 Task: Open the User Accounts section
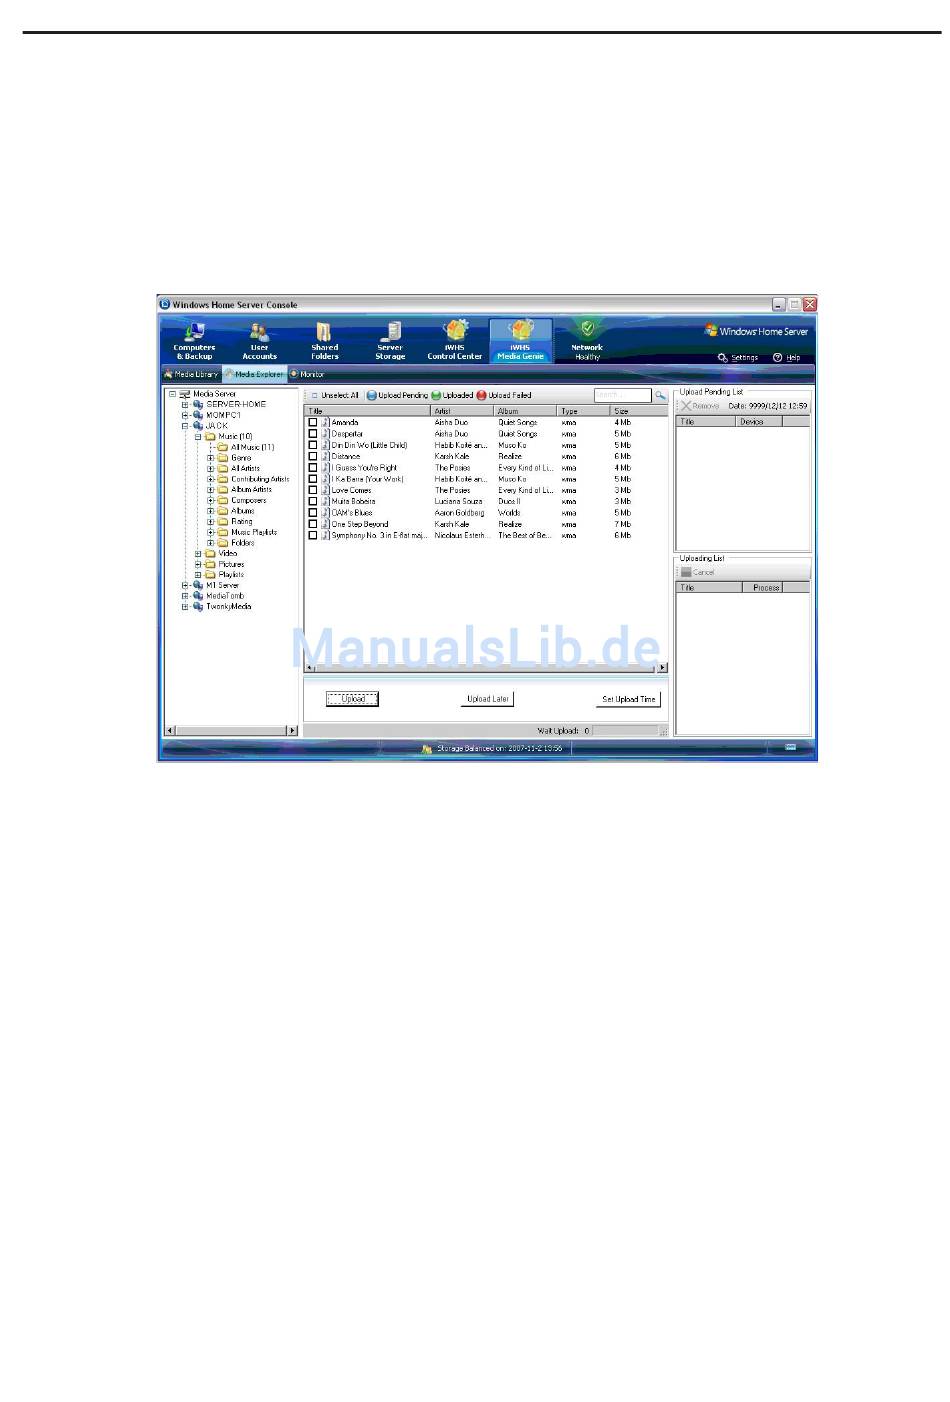coord(259,340)
